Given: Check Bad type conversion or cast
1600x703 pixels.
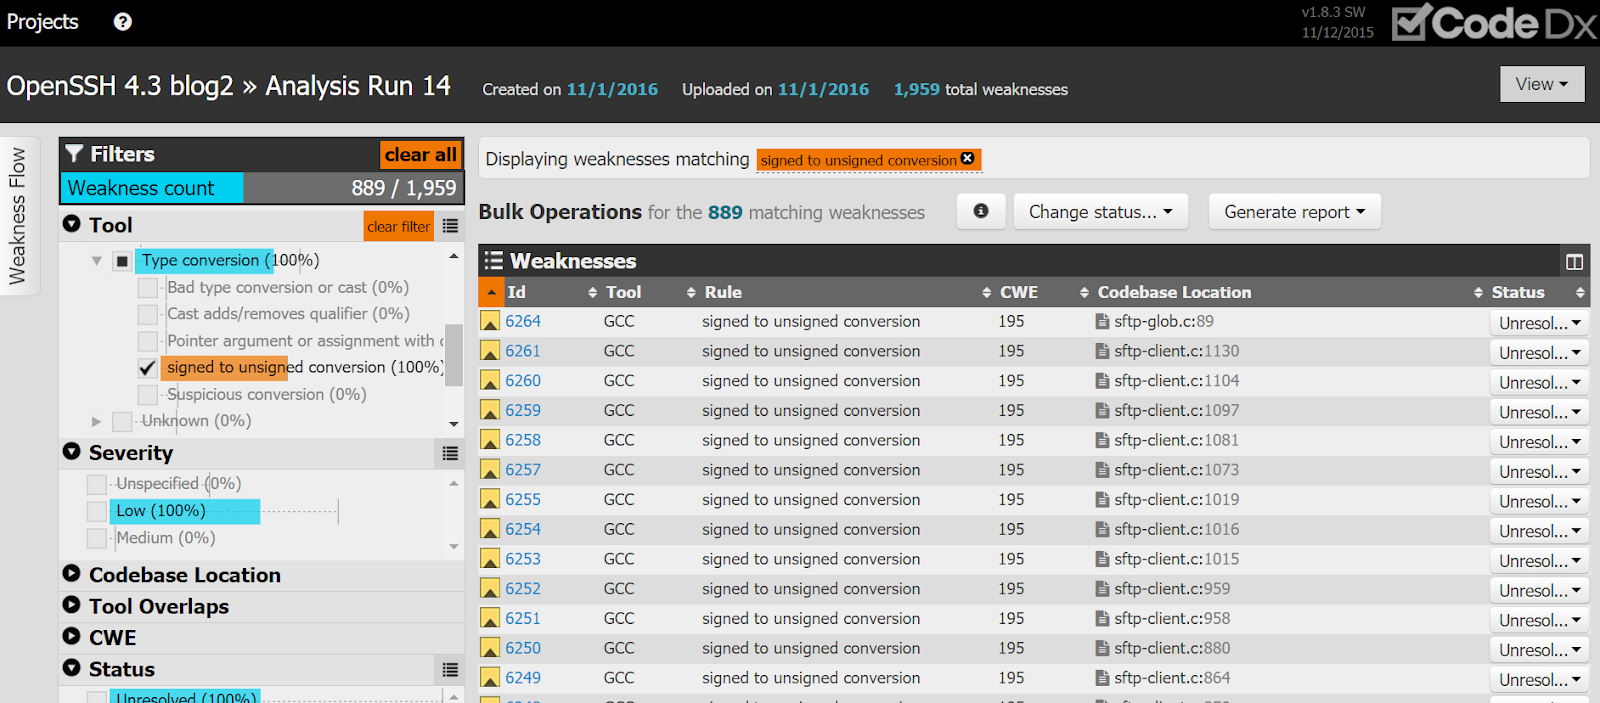Looking at the screenshot, I should pyautogui.click(x=148, y=288).
